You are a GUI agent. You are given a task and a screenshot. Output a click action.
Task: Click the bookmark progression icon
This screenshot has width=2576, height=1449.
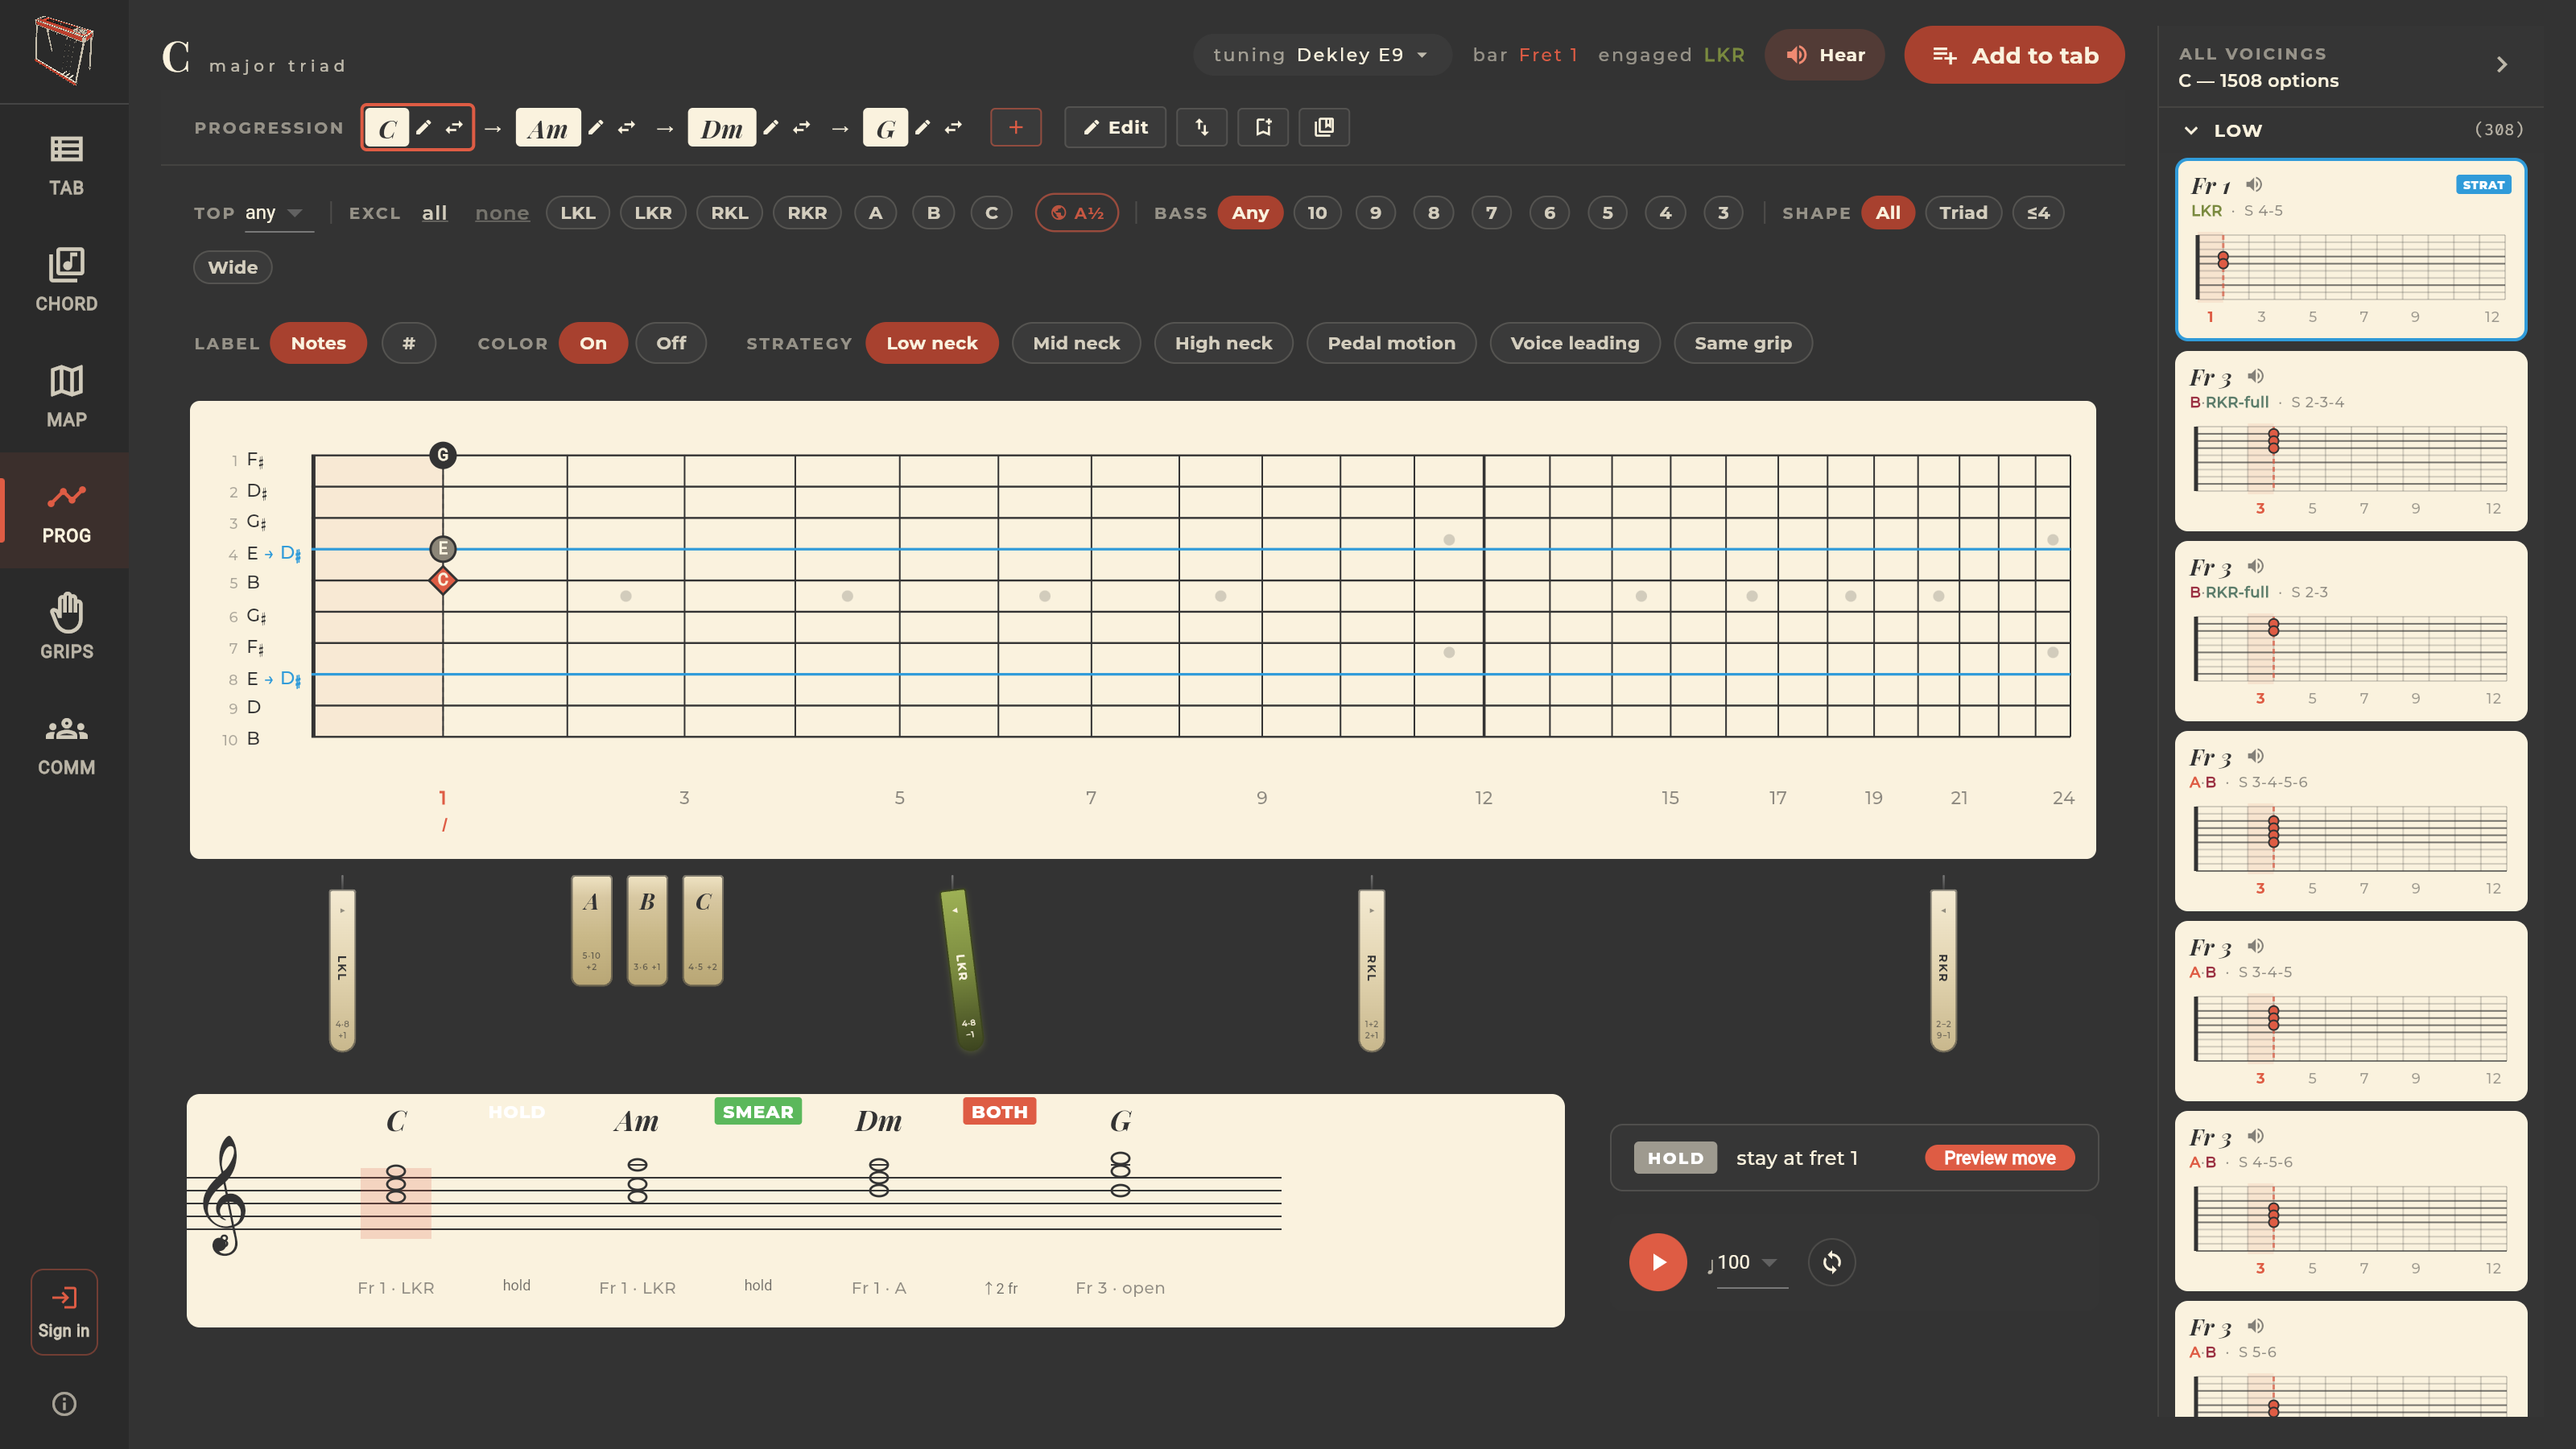click(1263, 127)
